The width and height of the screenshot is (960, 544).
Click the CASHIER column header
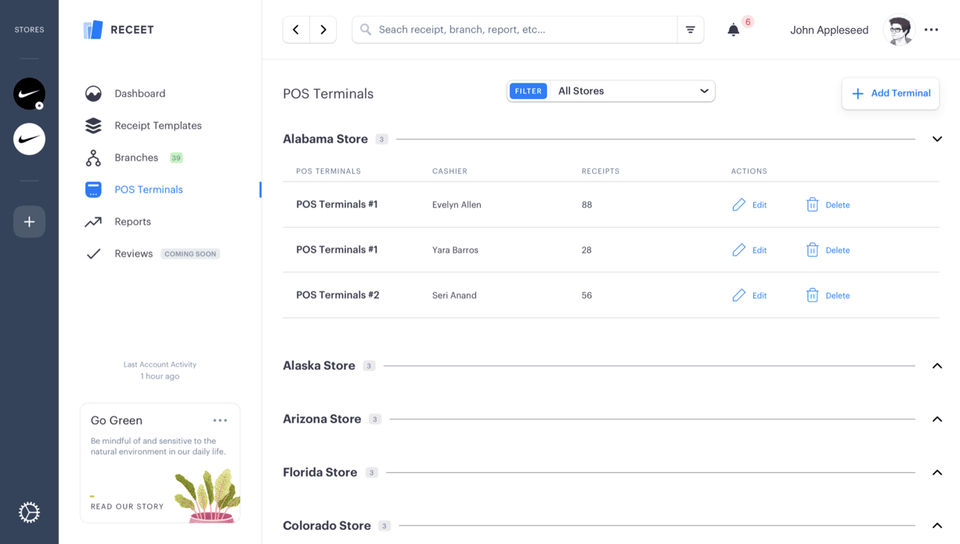[x=449, y=171]
